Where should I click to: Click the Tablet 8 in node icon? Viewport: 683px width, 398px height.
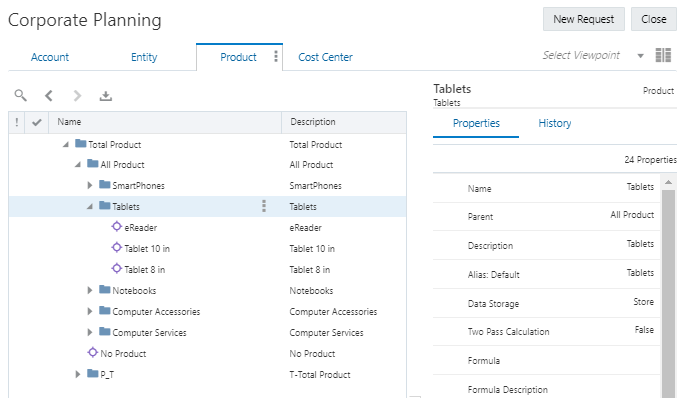coord(116,268)
